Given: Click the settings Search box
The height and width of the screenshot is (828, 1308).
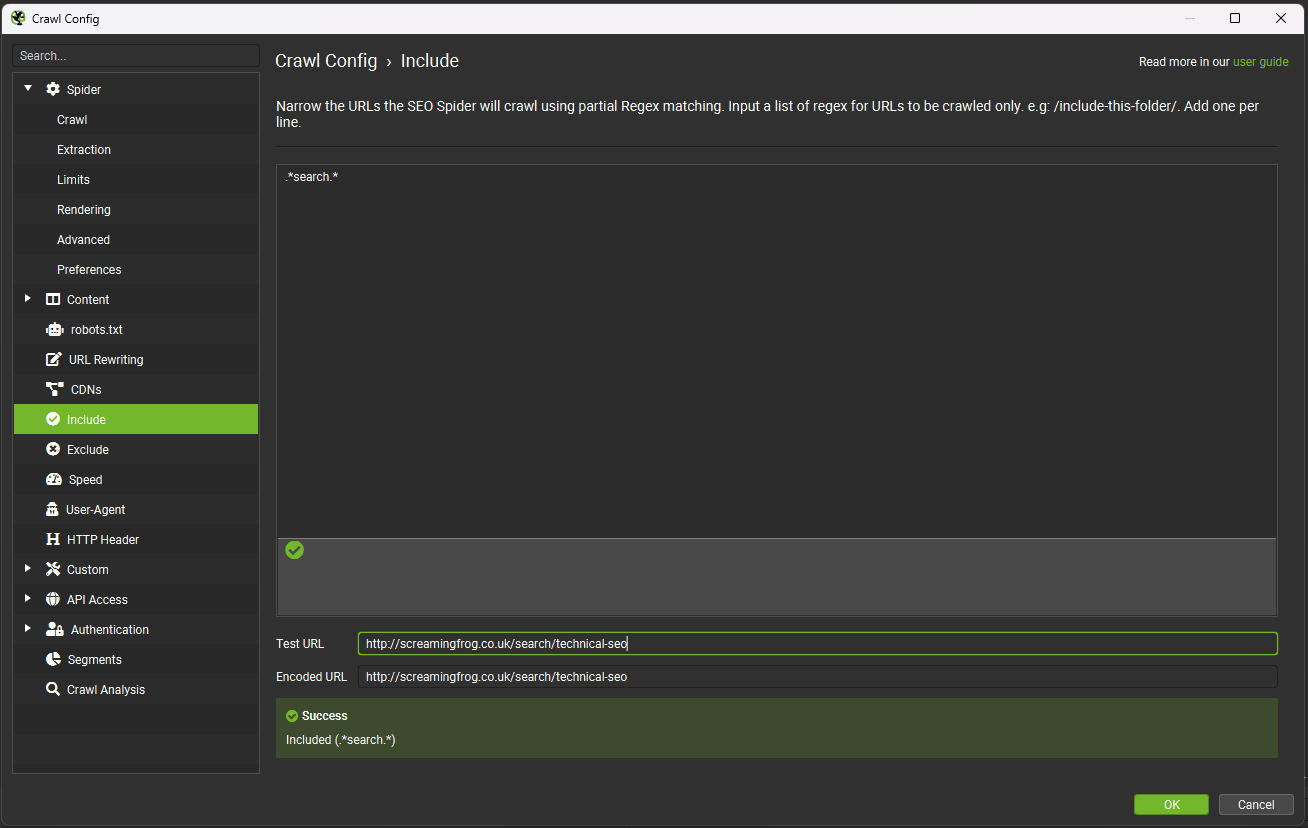Looking at the screenshot, I should click(136, 56).
